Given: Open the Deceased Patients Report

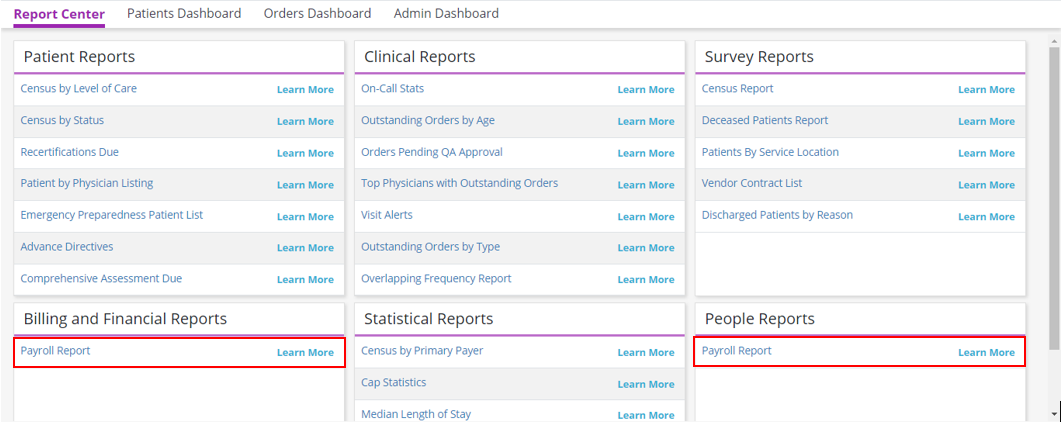Looking at the screenshot, I should click(765, 120).
